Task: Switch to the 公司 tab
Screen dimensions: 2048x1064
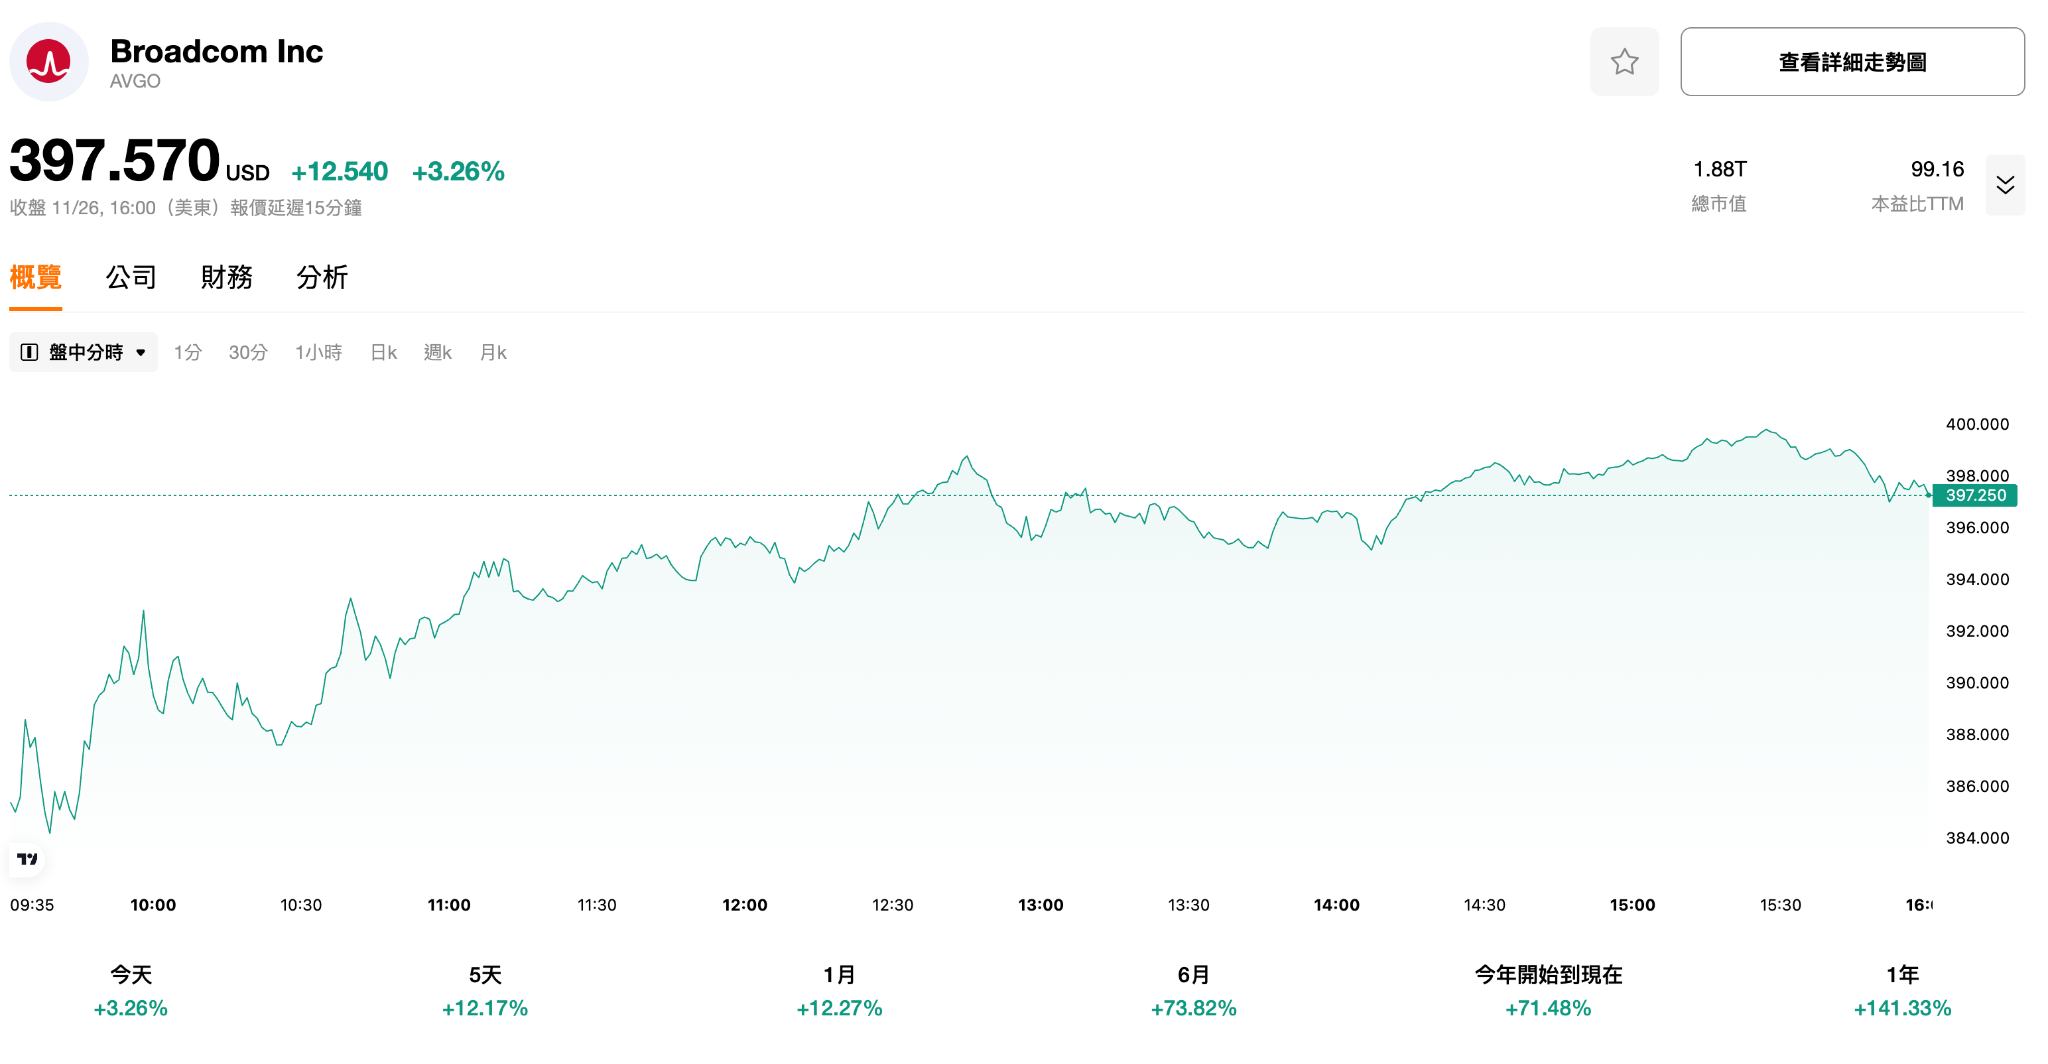Action: [x=131, y=277]
